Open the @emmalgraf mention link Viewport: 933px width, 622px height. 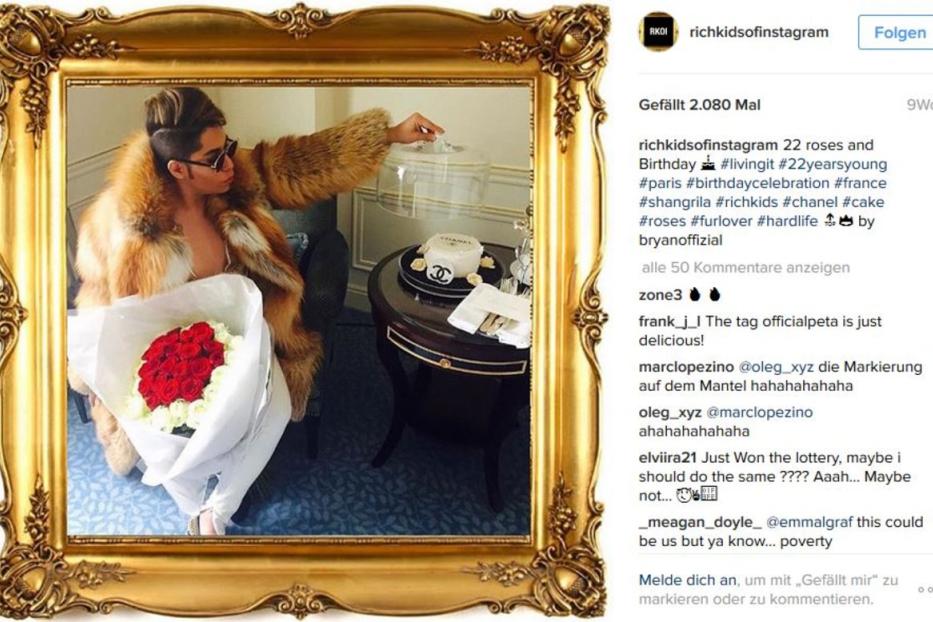[809, 523]
